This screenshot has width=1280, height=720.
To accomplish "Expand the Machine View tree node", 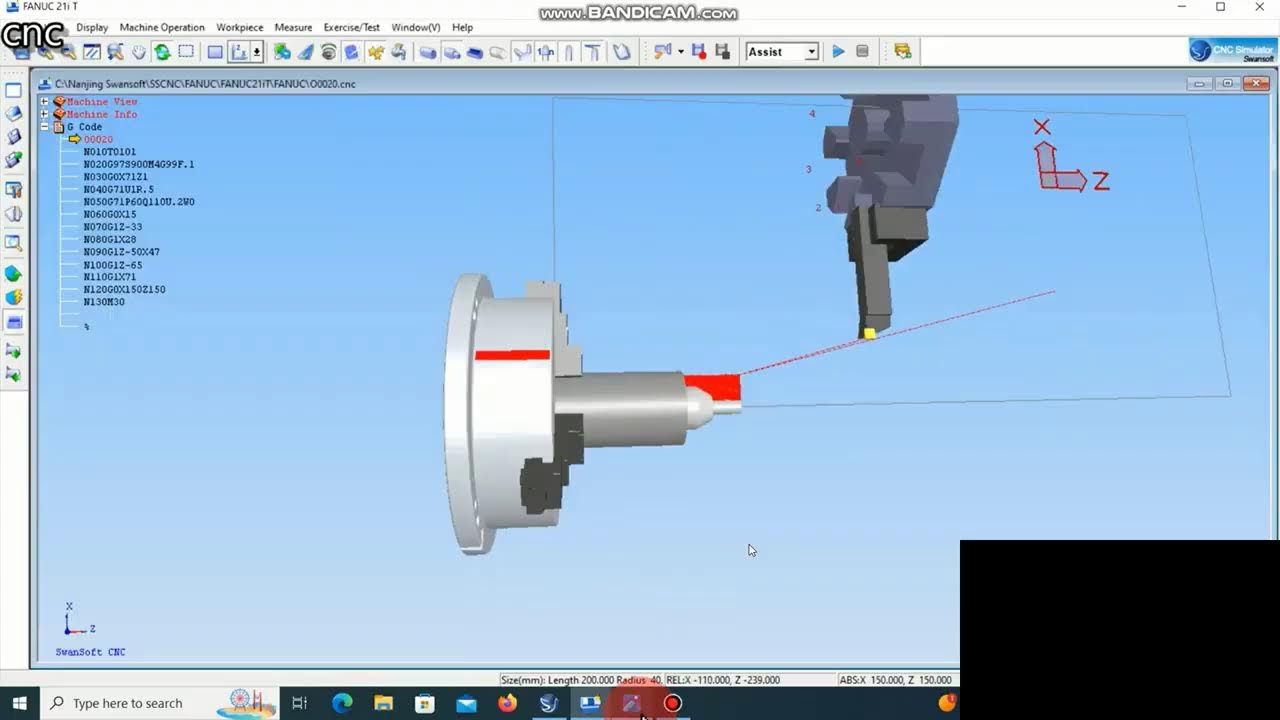I will click(x=44, y=102).
